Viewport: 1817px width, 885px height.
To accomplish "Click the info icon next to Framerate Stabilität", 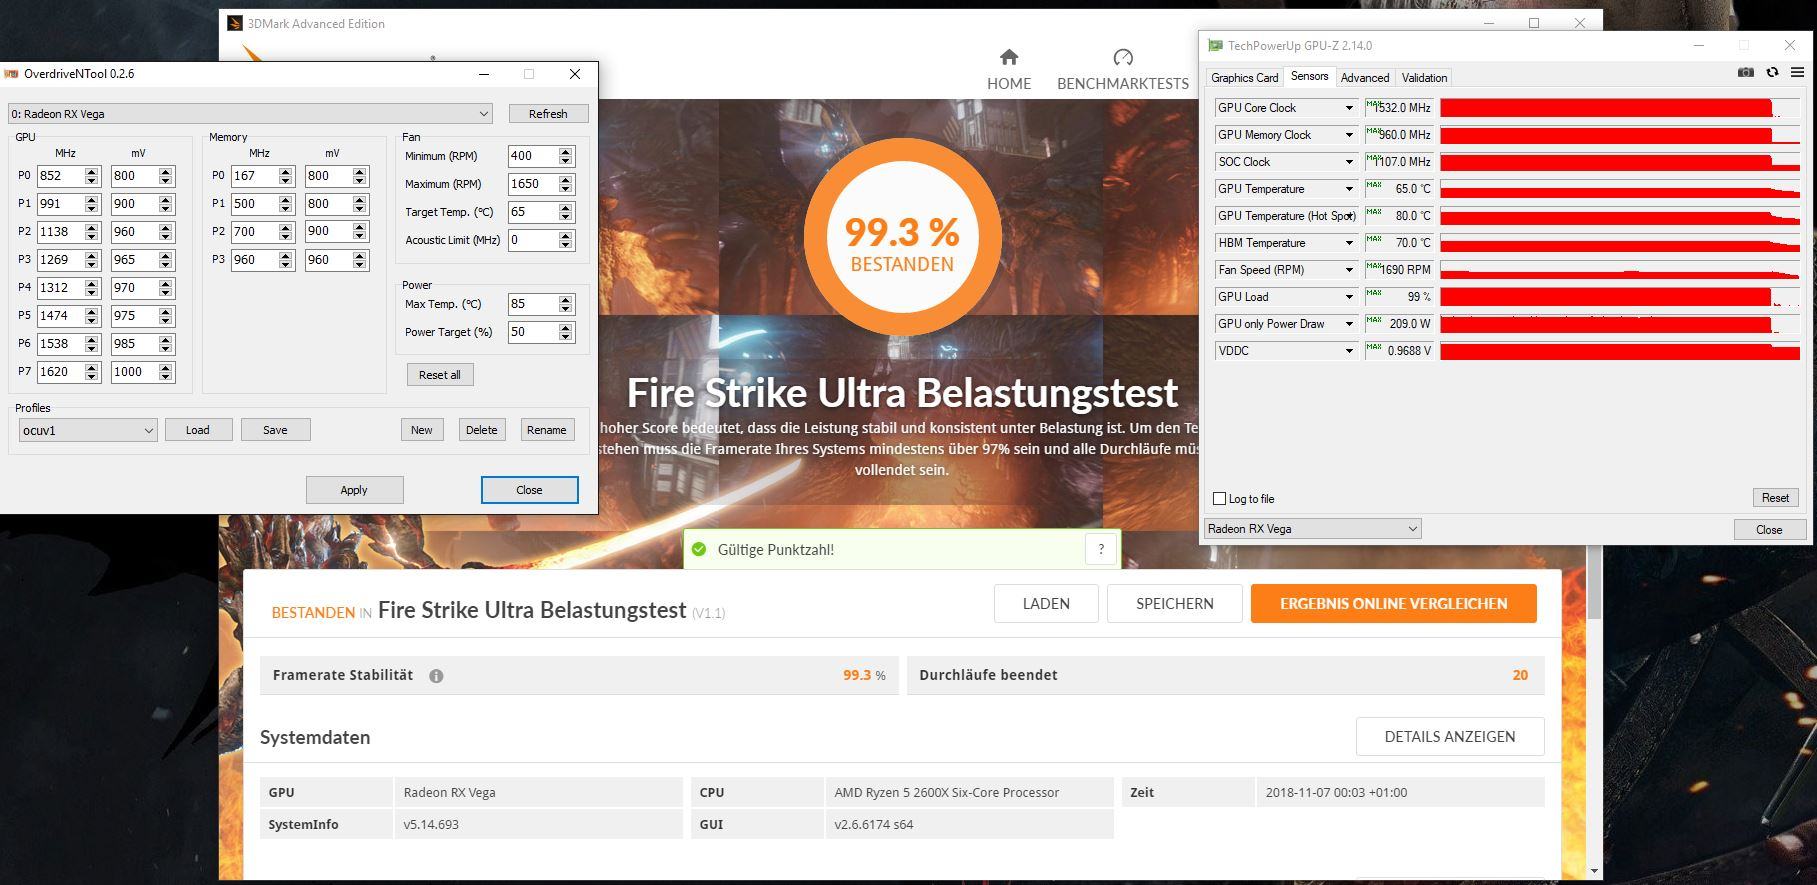I will (x=436, y=676).
